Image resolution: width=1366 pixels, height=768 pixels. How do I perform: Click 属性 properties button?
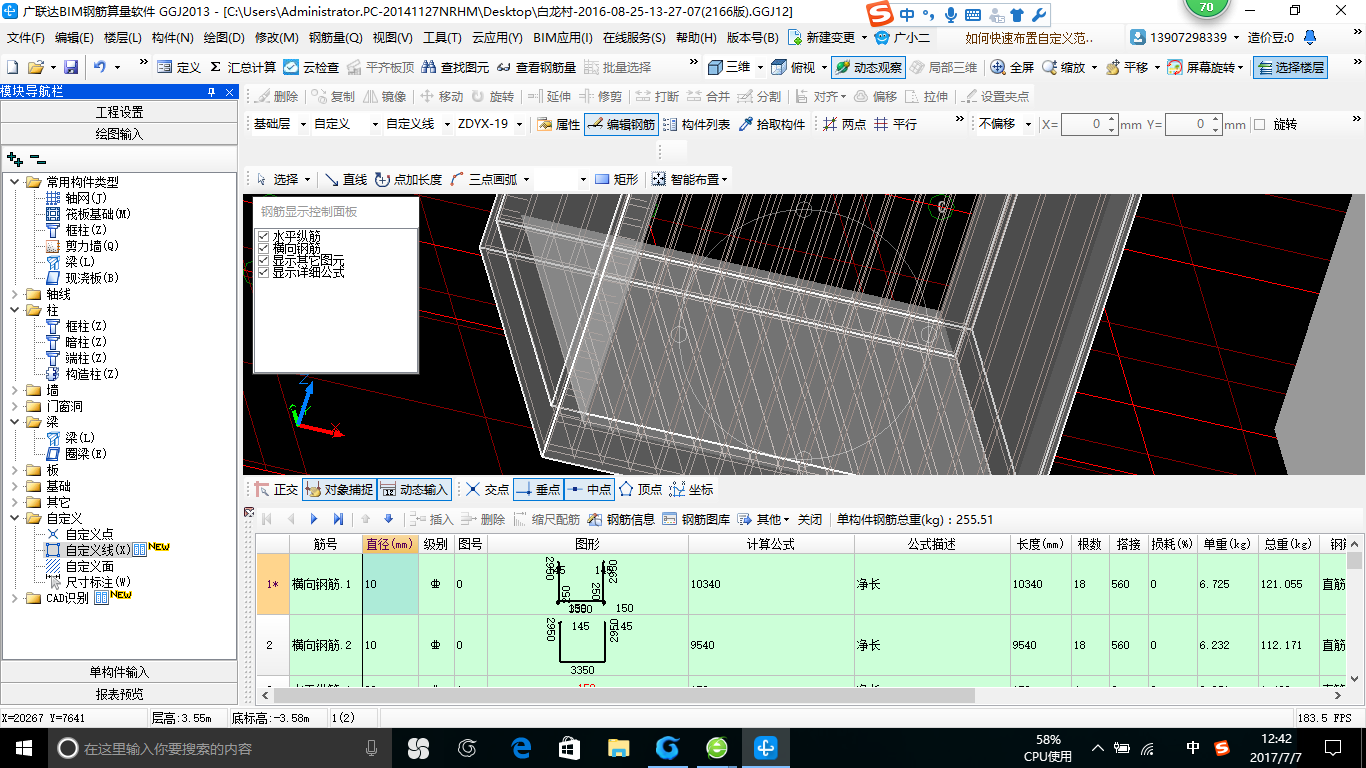[558, 124]
